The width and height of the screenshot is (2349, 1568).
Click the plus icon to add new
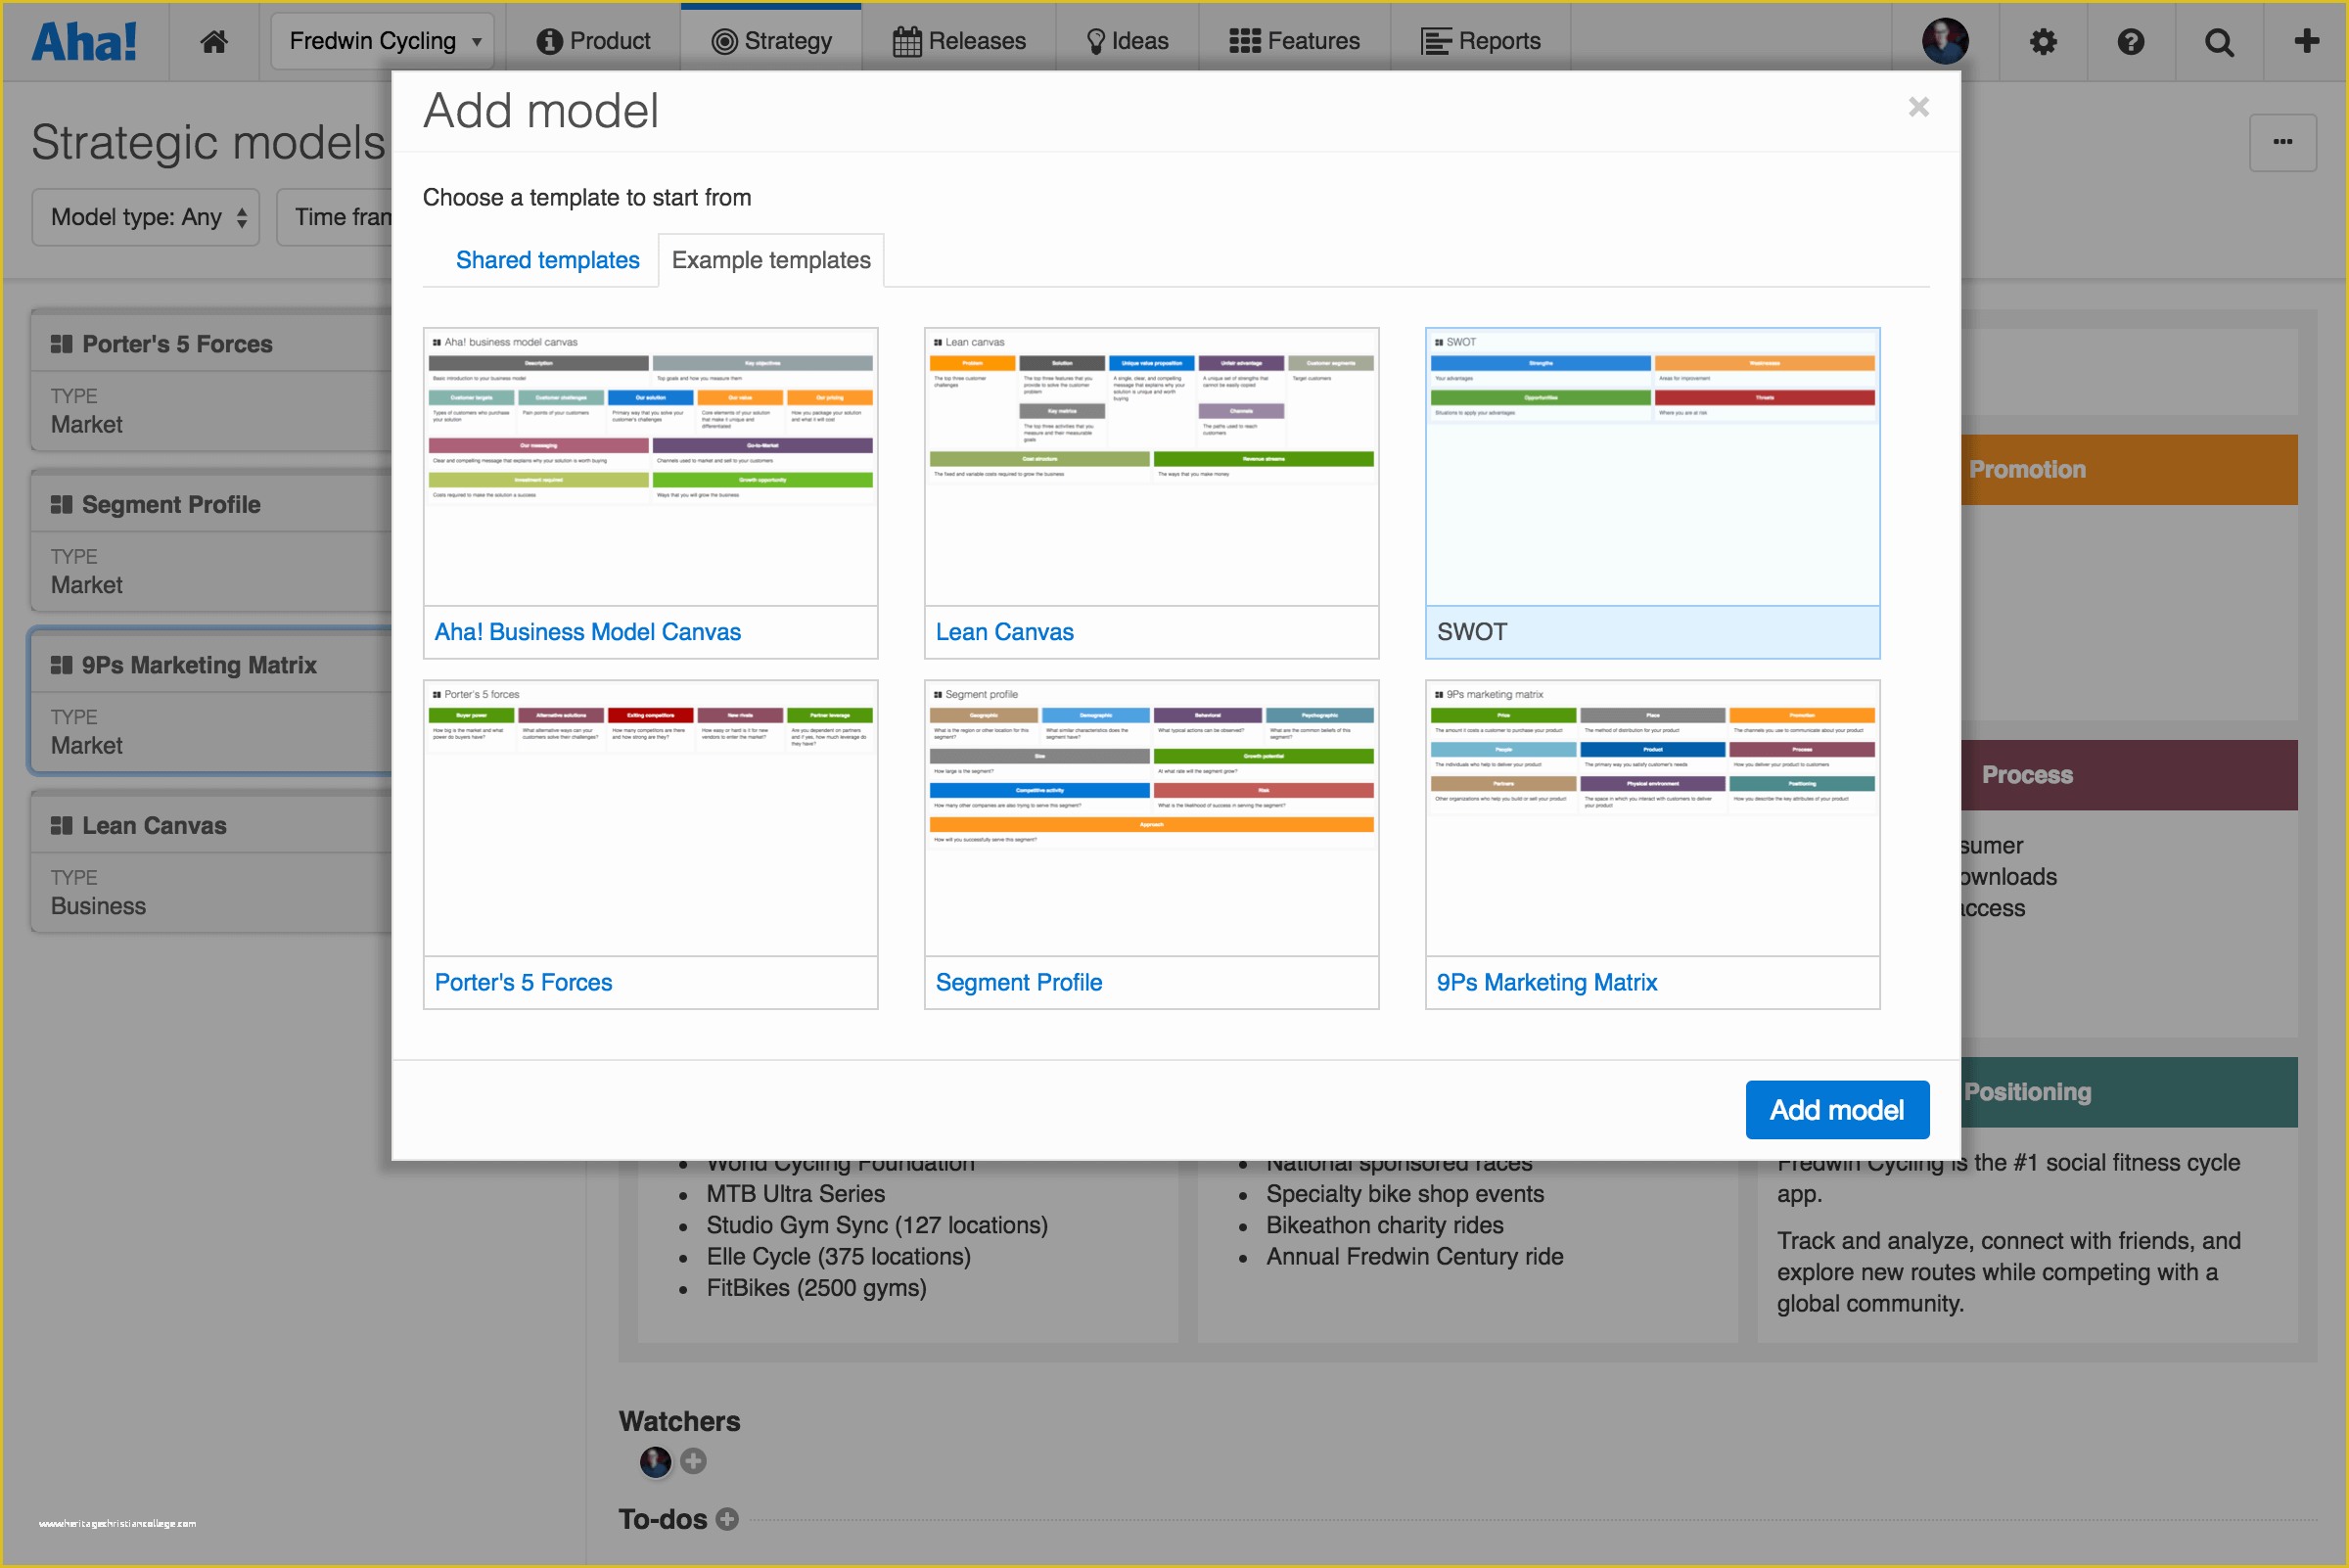[2307, 38]
